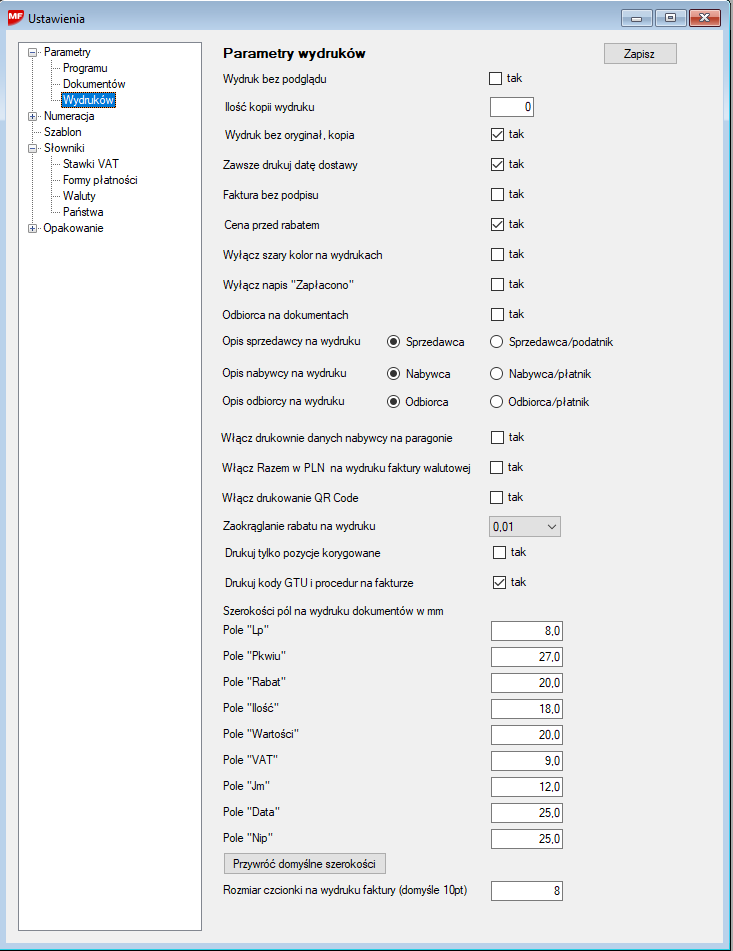Select the Szablon tree item
This screenshot has width=733, height=951.
click(x=62, y=132)
